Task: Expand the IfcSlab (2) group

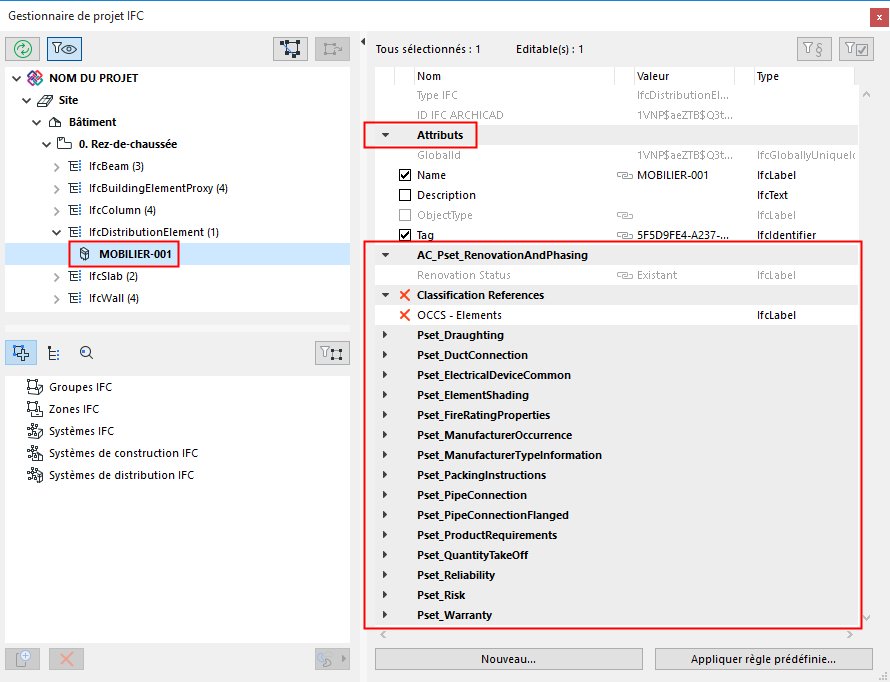Action: (x=57, y=277)
